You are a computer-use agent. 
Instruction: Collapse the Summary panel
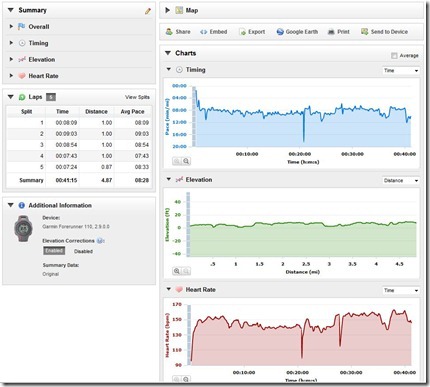point(11,10)
